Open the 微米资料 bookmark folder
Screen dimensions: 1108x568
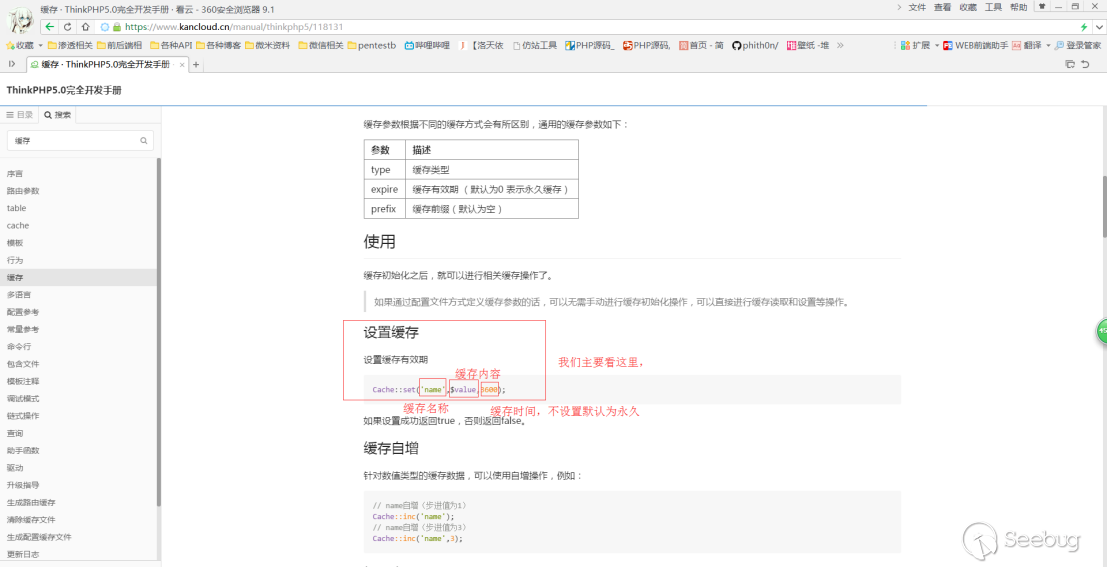pyautogui.click(x=267, y=45)
